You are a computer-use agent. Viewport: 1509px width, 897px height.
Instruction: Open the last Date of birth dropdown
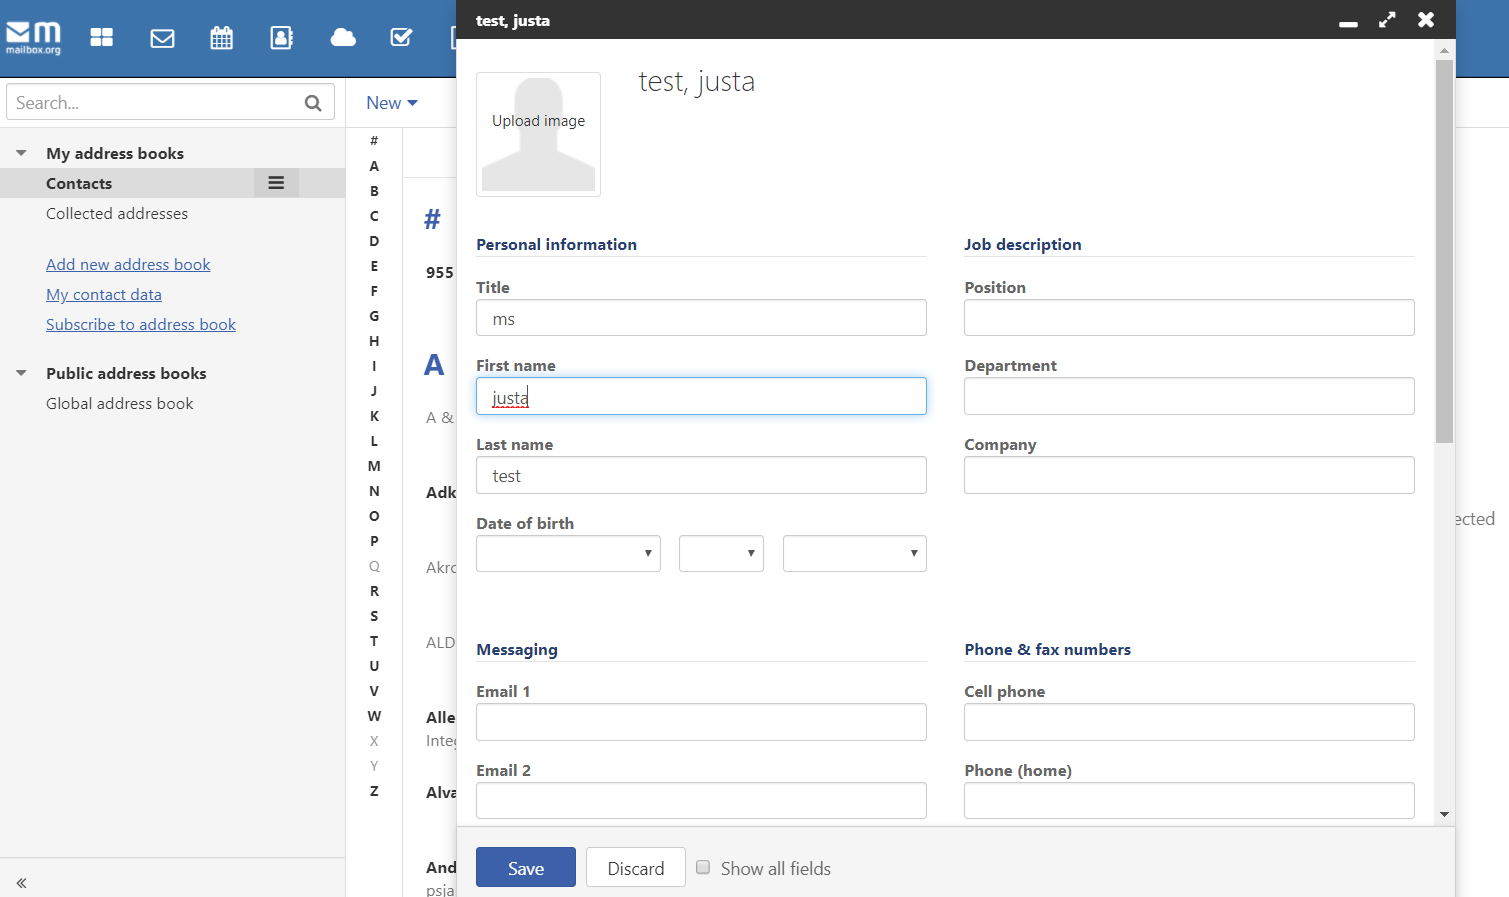(854, 554)
